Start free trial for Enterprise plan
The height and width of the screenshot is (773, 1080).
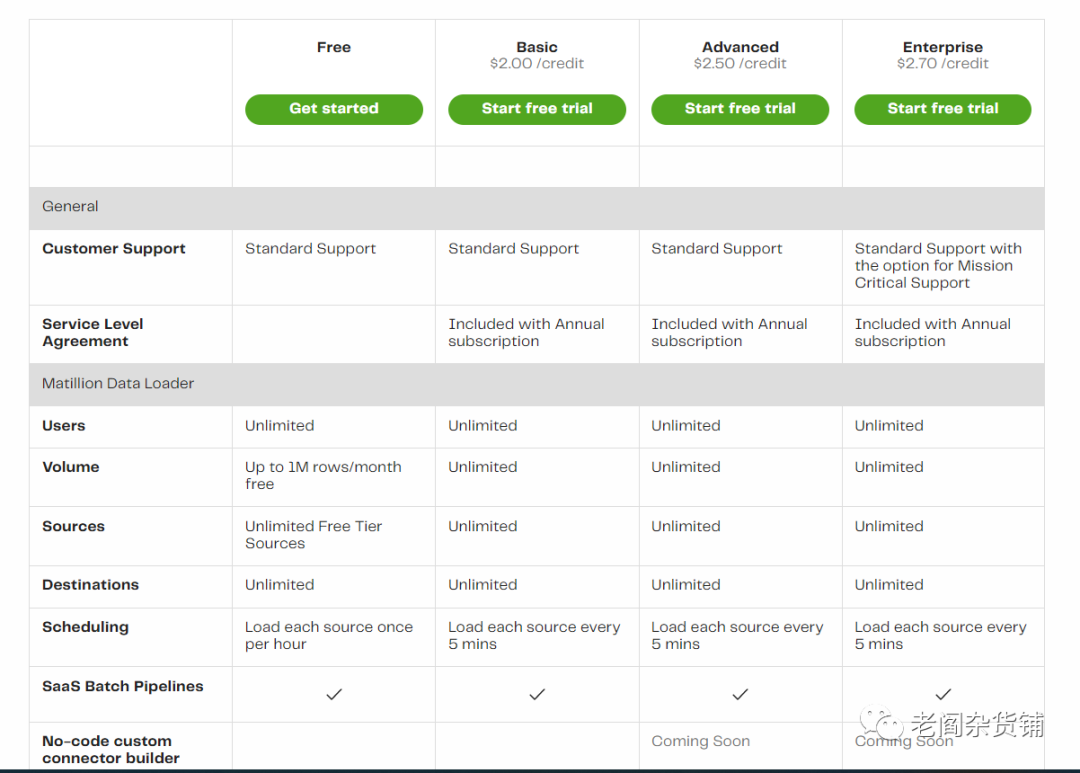[943, 109]
